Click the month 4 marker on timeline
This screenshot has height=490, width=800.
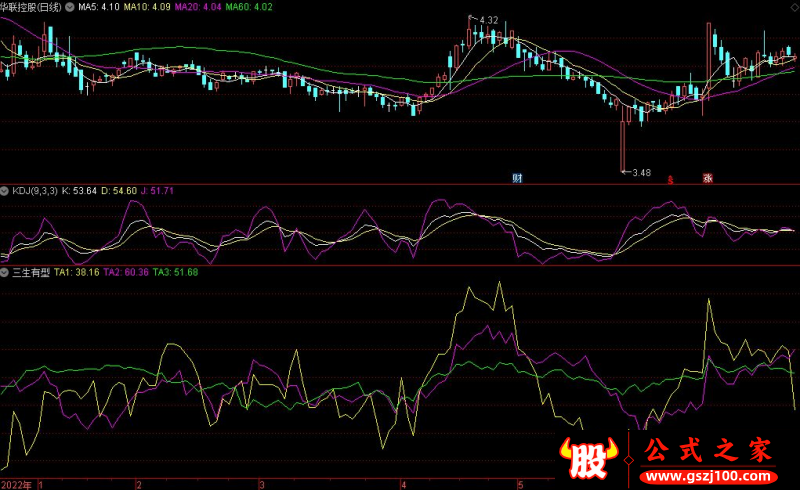click(398, 483)
